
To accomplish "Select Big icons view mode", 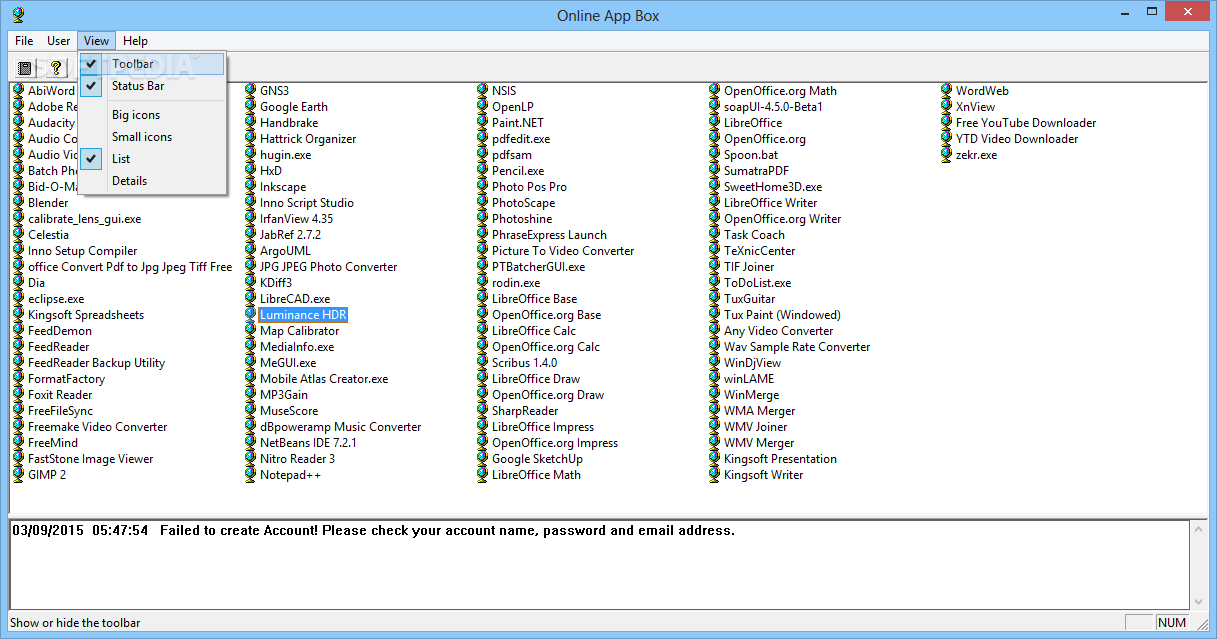I will click(153, 115).
